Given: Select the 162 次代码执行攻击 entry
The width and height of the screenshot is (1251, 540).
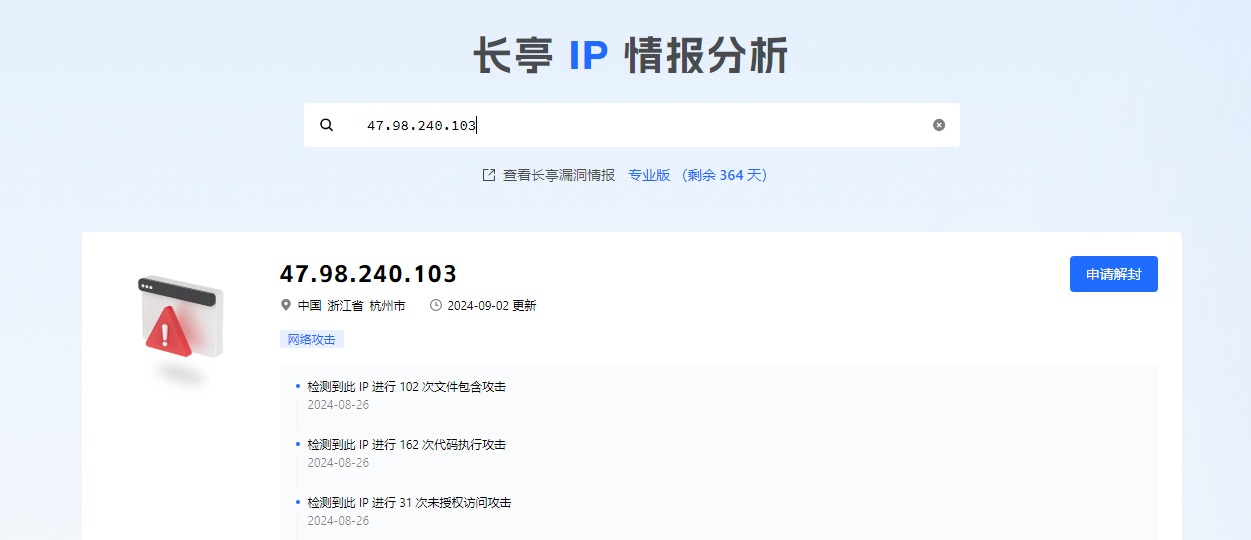Looking at the screenshot, I should (x=407, y=445).
